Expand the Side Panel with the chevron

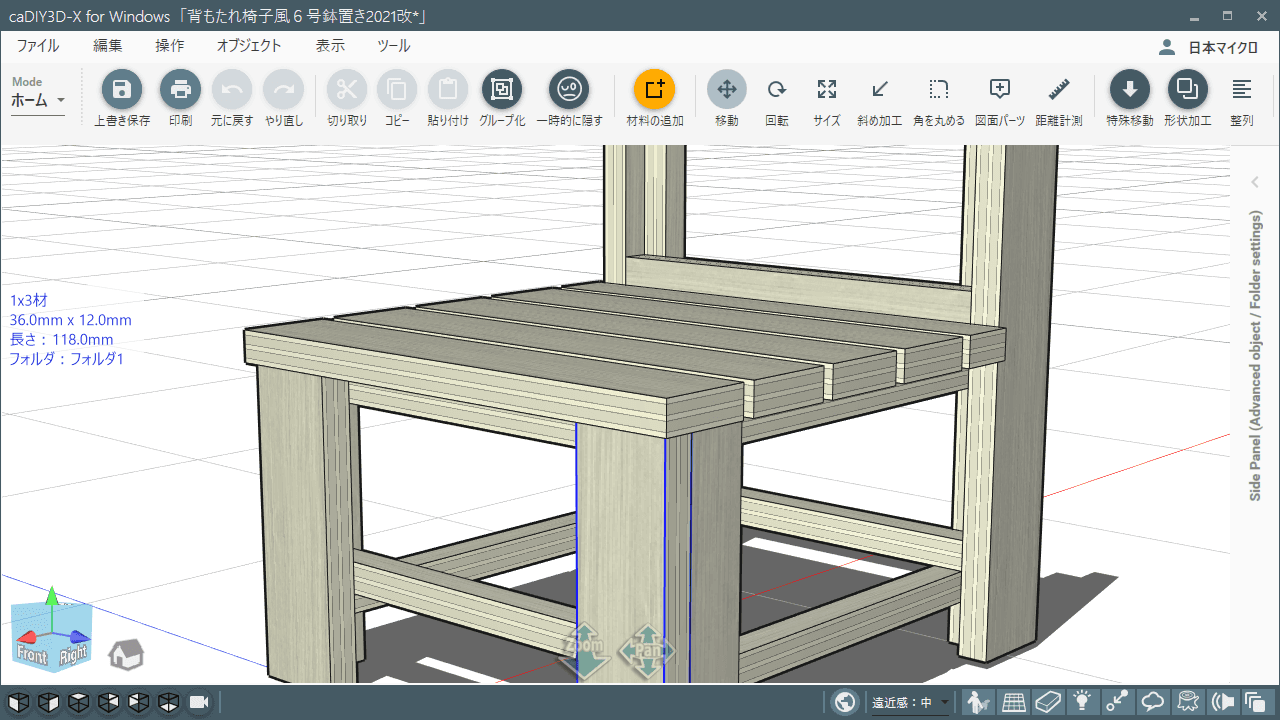point(1254,182)
